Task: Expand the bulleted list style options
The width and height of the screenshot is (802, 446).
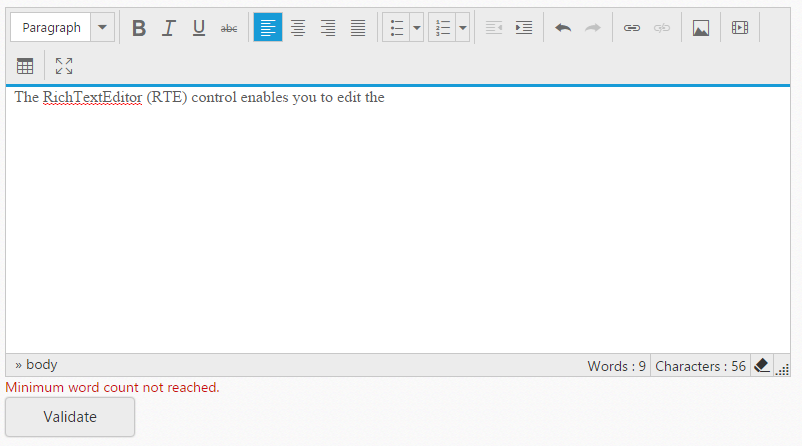Action: pyautogui.click(x=416, y=28)
